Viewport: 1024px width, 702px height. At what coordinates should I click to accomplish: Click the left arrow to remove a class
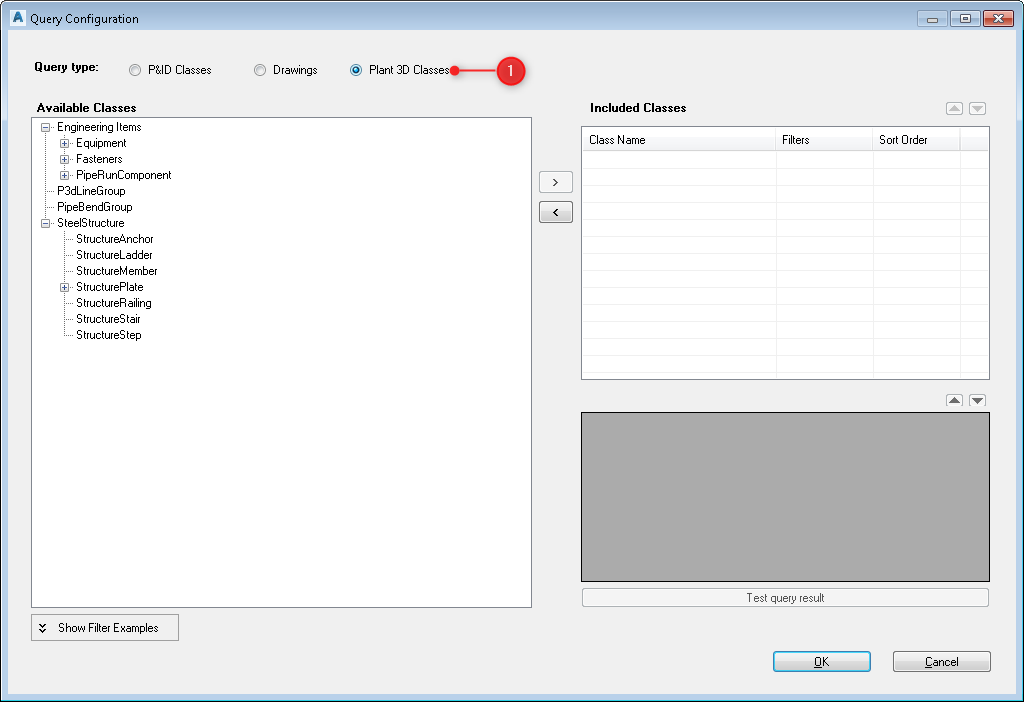pyautogui.click(x=556, y=212)
